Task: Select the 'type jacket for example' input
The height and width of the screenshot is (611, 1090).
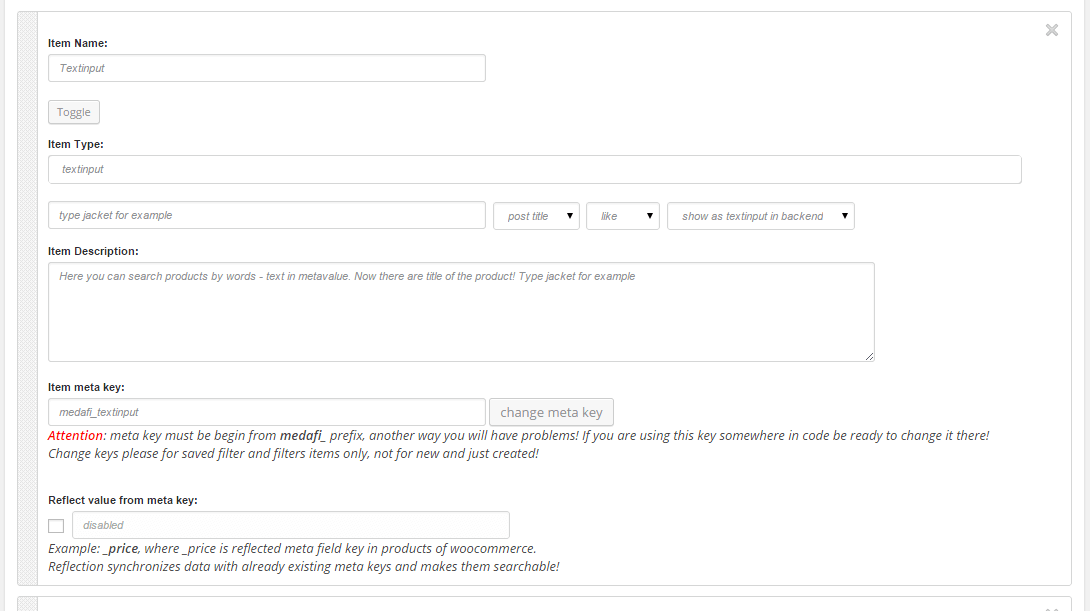Action: click(x=266, y=216)
